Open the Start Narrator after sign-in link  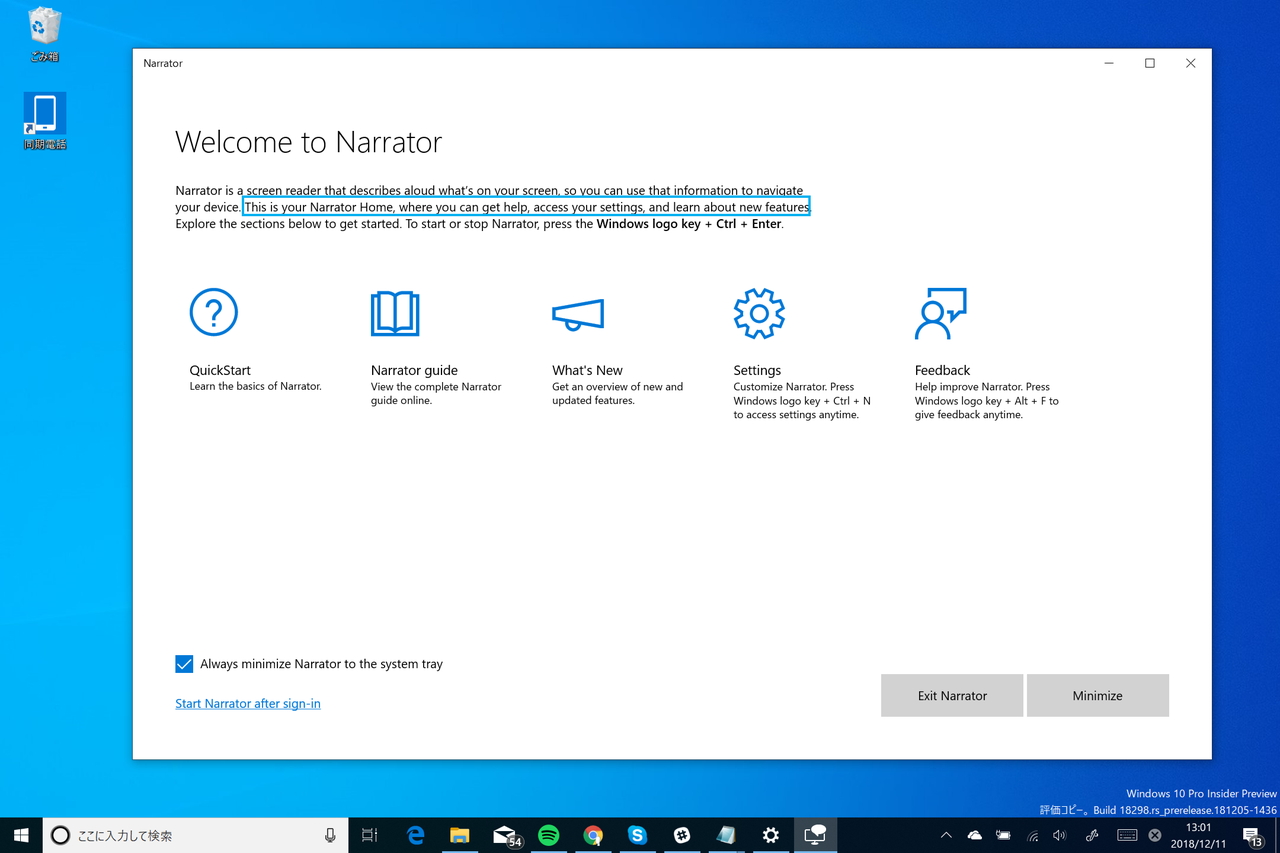(x=248, y=704)
